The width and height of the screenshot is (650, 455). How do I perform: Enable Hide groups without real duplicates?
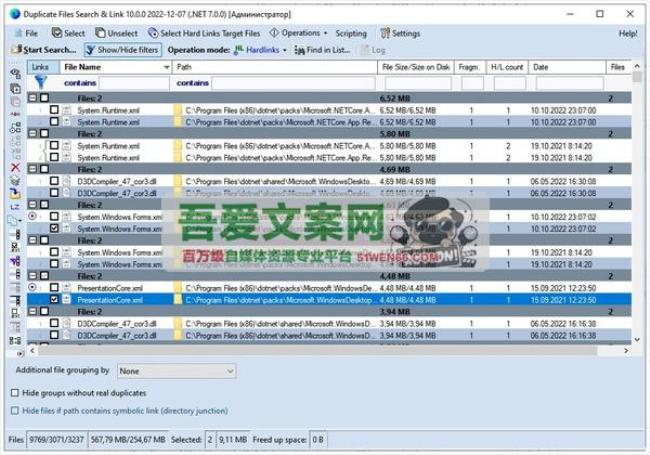coord(15,393)
